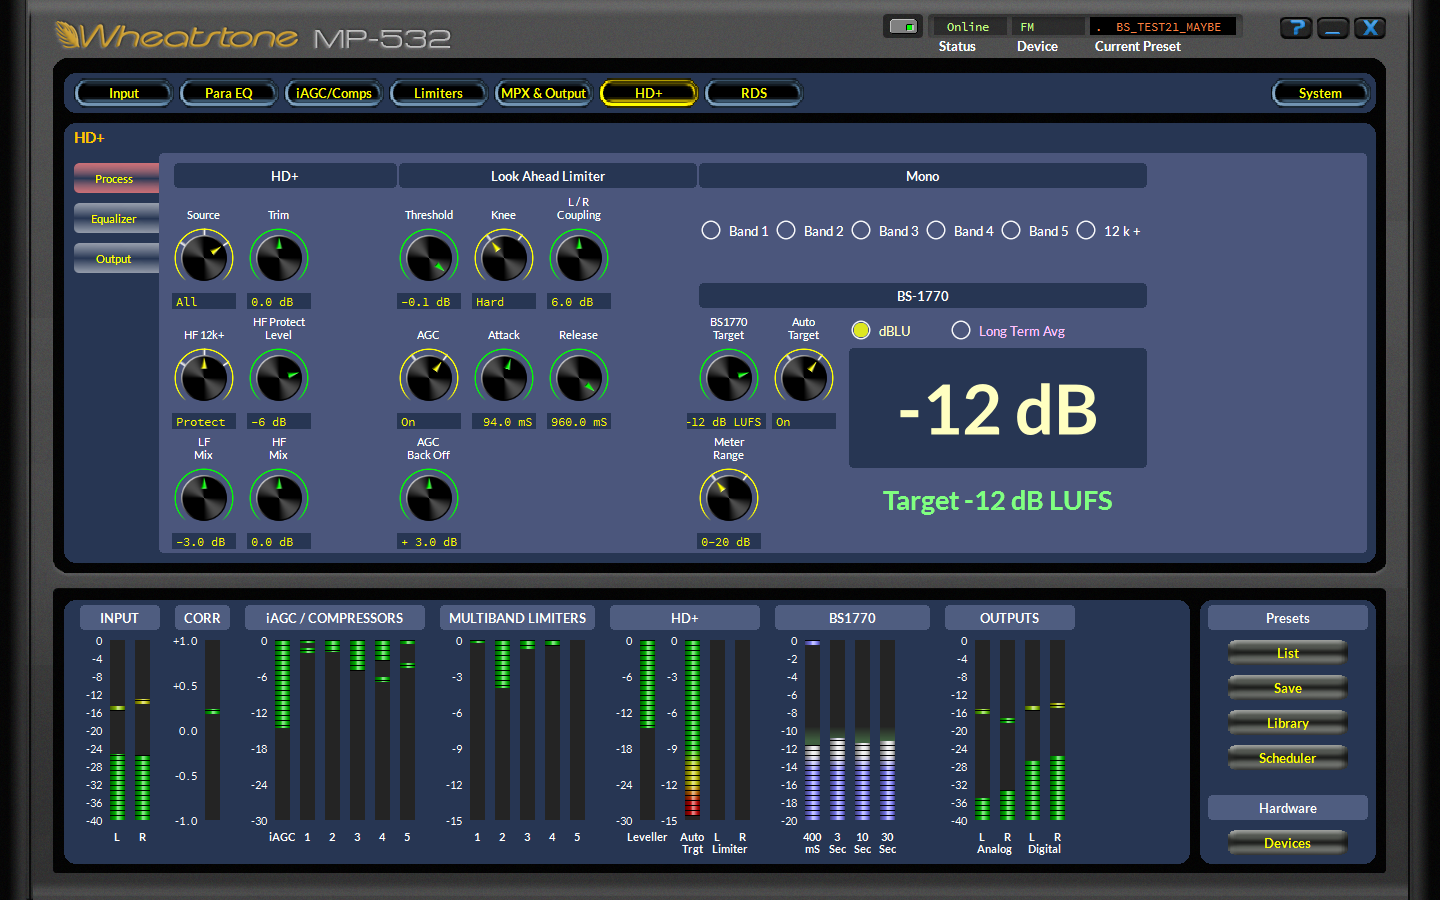Click the HF Protect Level knob
This screenshot has height=900, width=1440.
[279, 377]
